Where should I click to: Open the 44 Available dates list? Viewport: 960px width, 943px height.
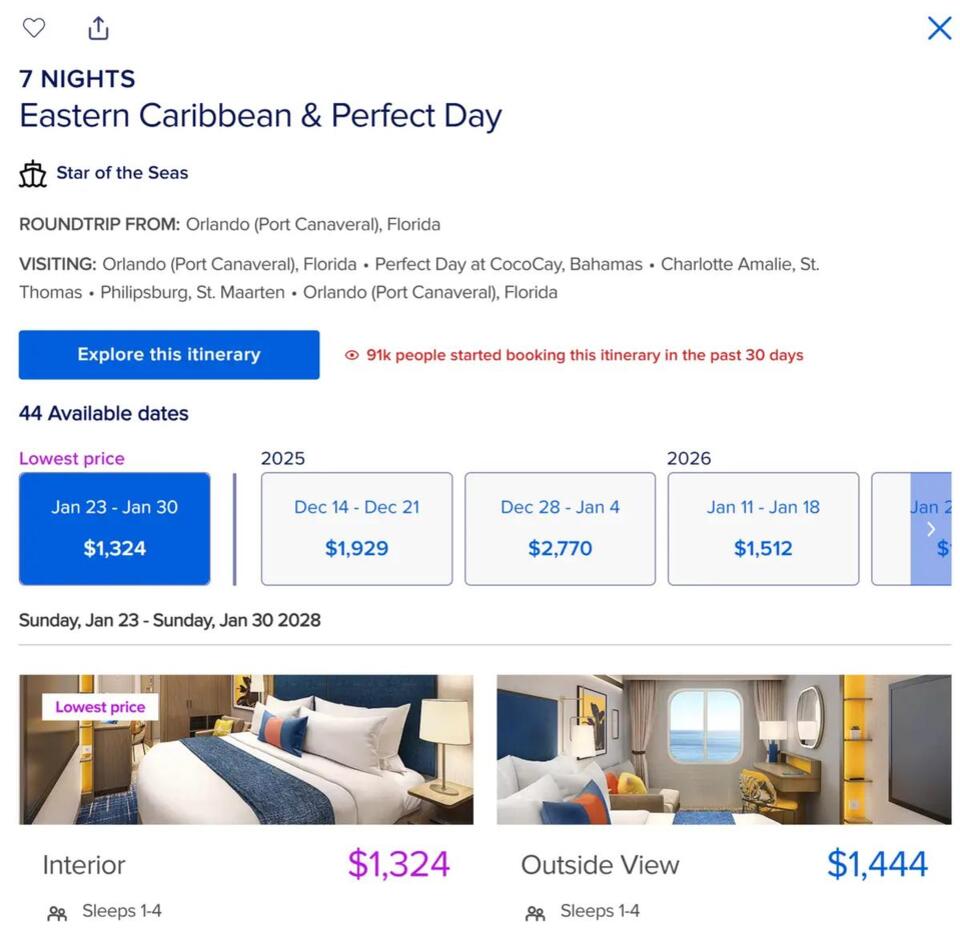[x=103, y=413]
